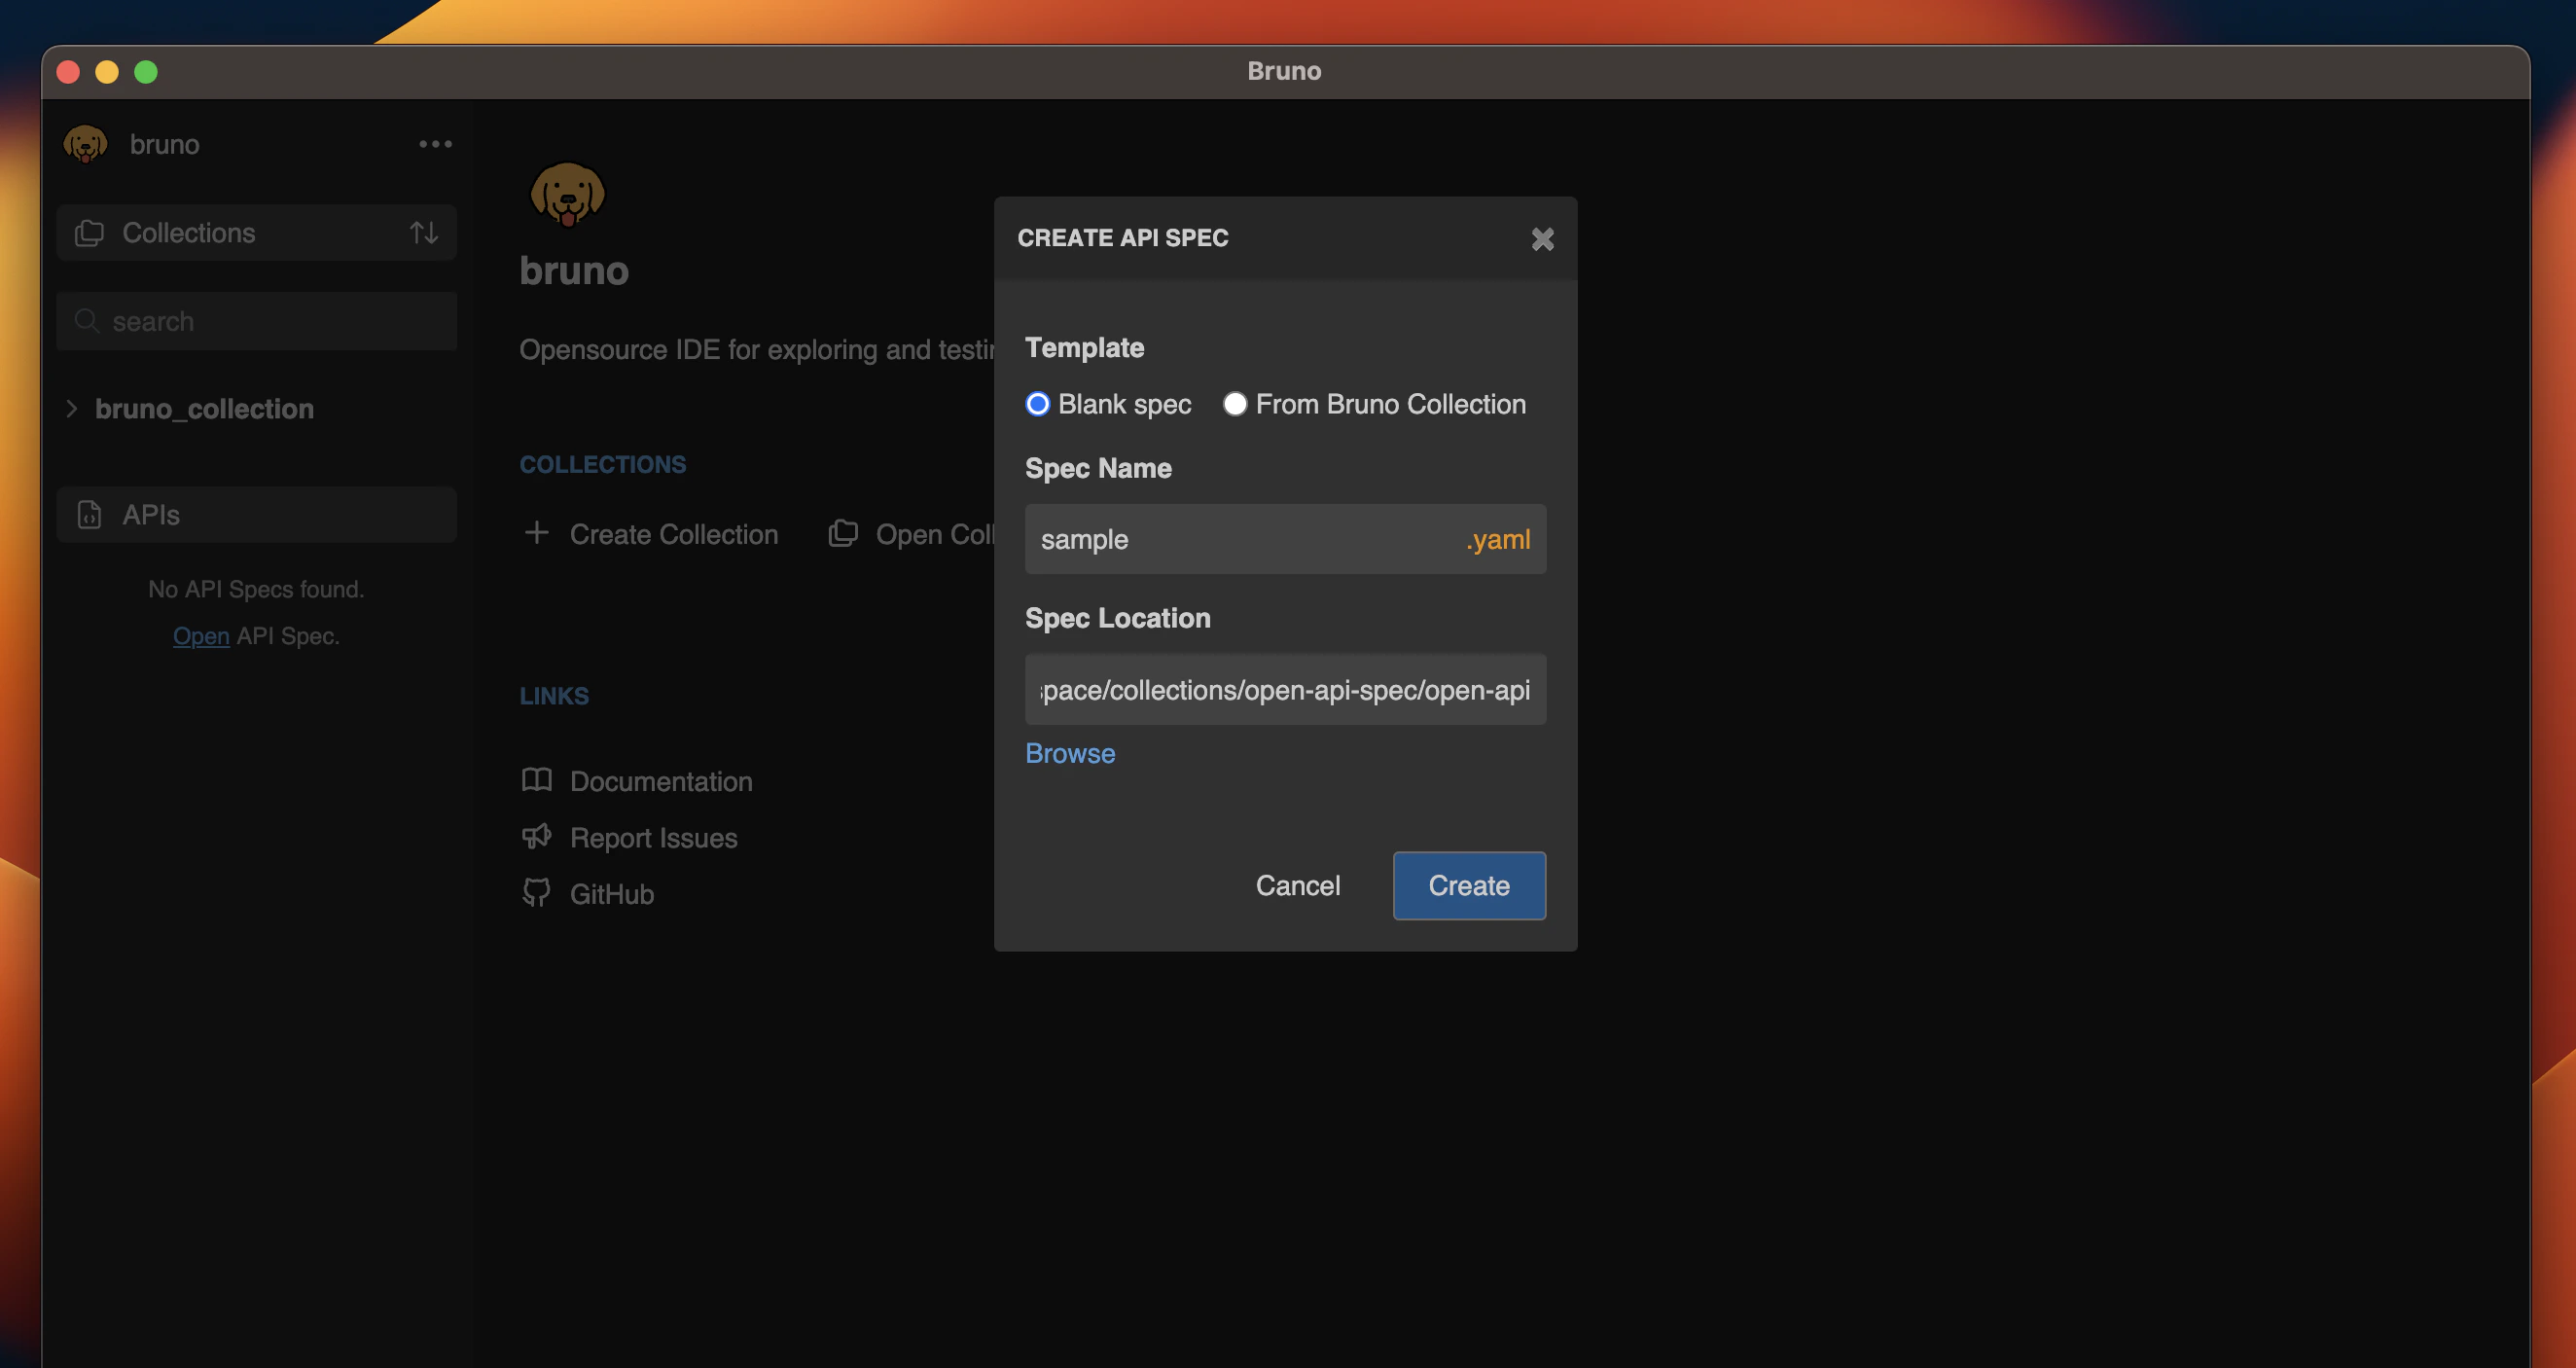The image size is (2576, 1368).
Task: Click the large Bruno dog mascot image
Action: pyautogui.click(x=567, y=194)
